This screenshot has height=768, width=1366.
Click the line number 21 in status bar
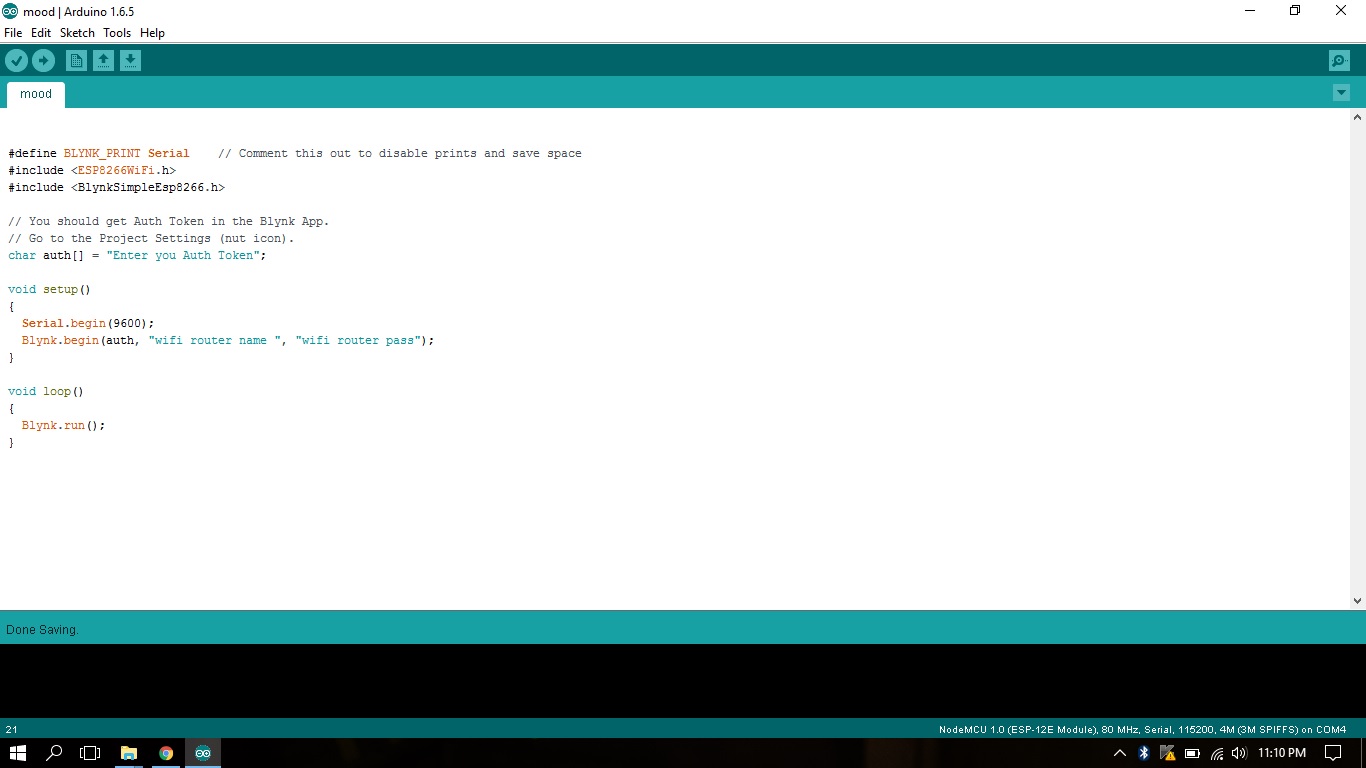pyautogui.click(x=12, y=729)
